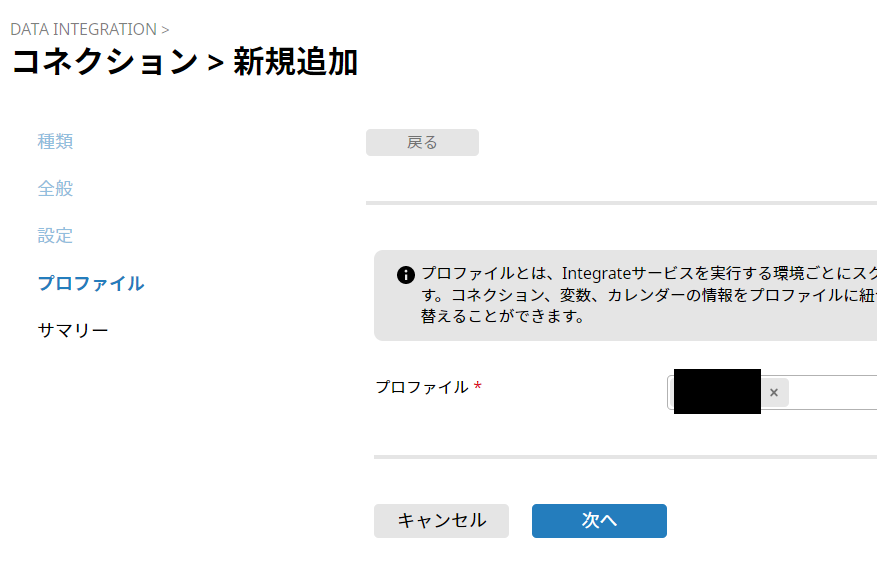
Task: Click the red required asterisk
Action: [478, 388]
